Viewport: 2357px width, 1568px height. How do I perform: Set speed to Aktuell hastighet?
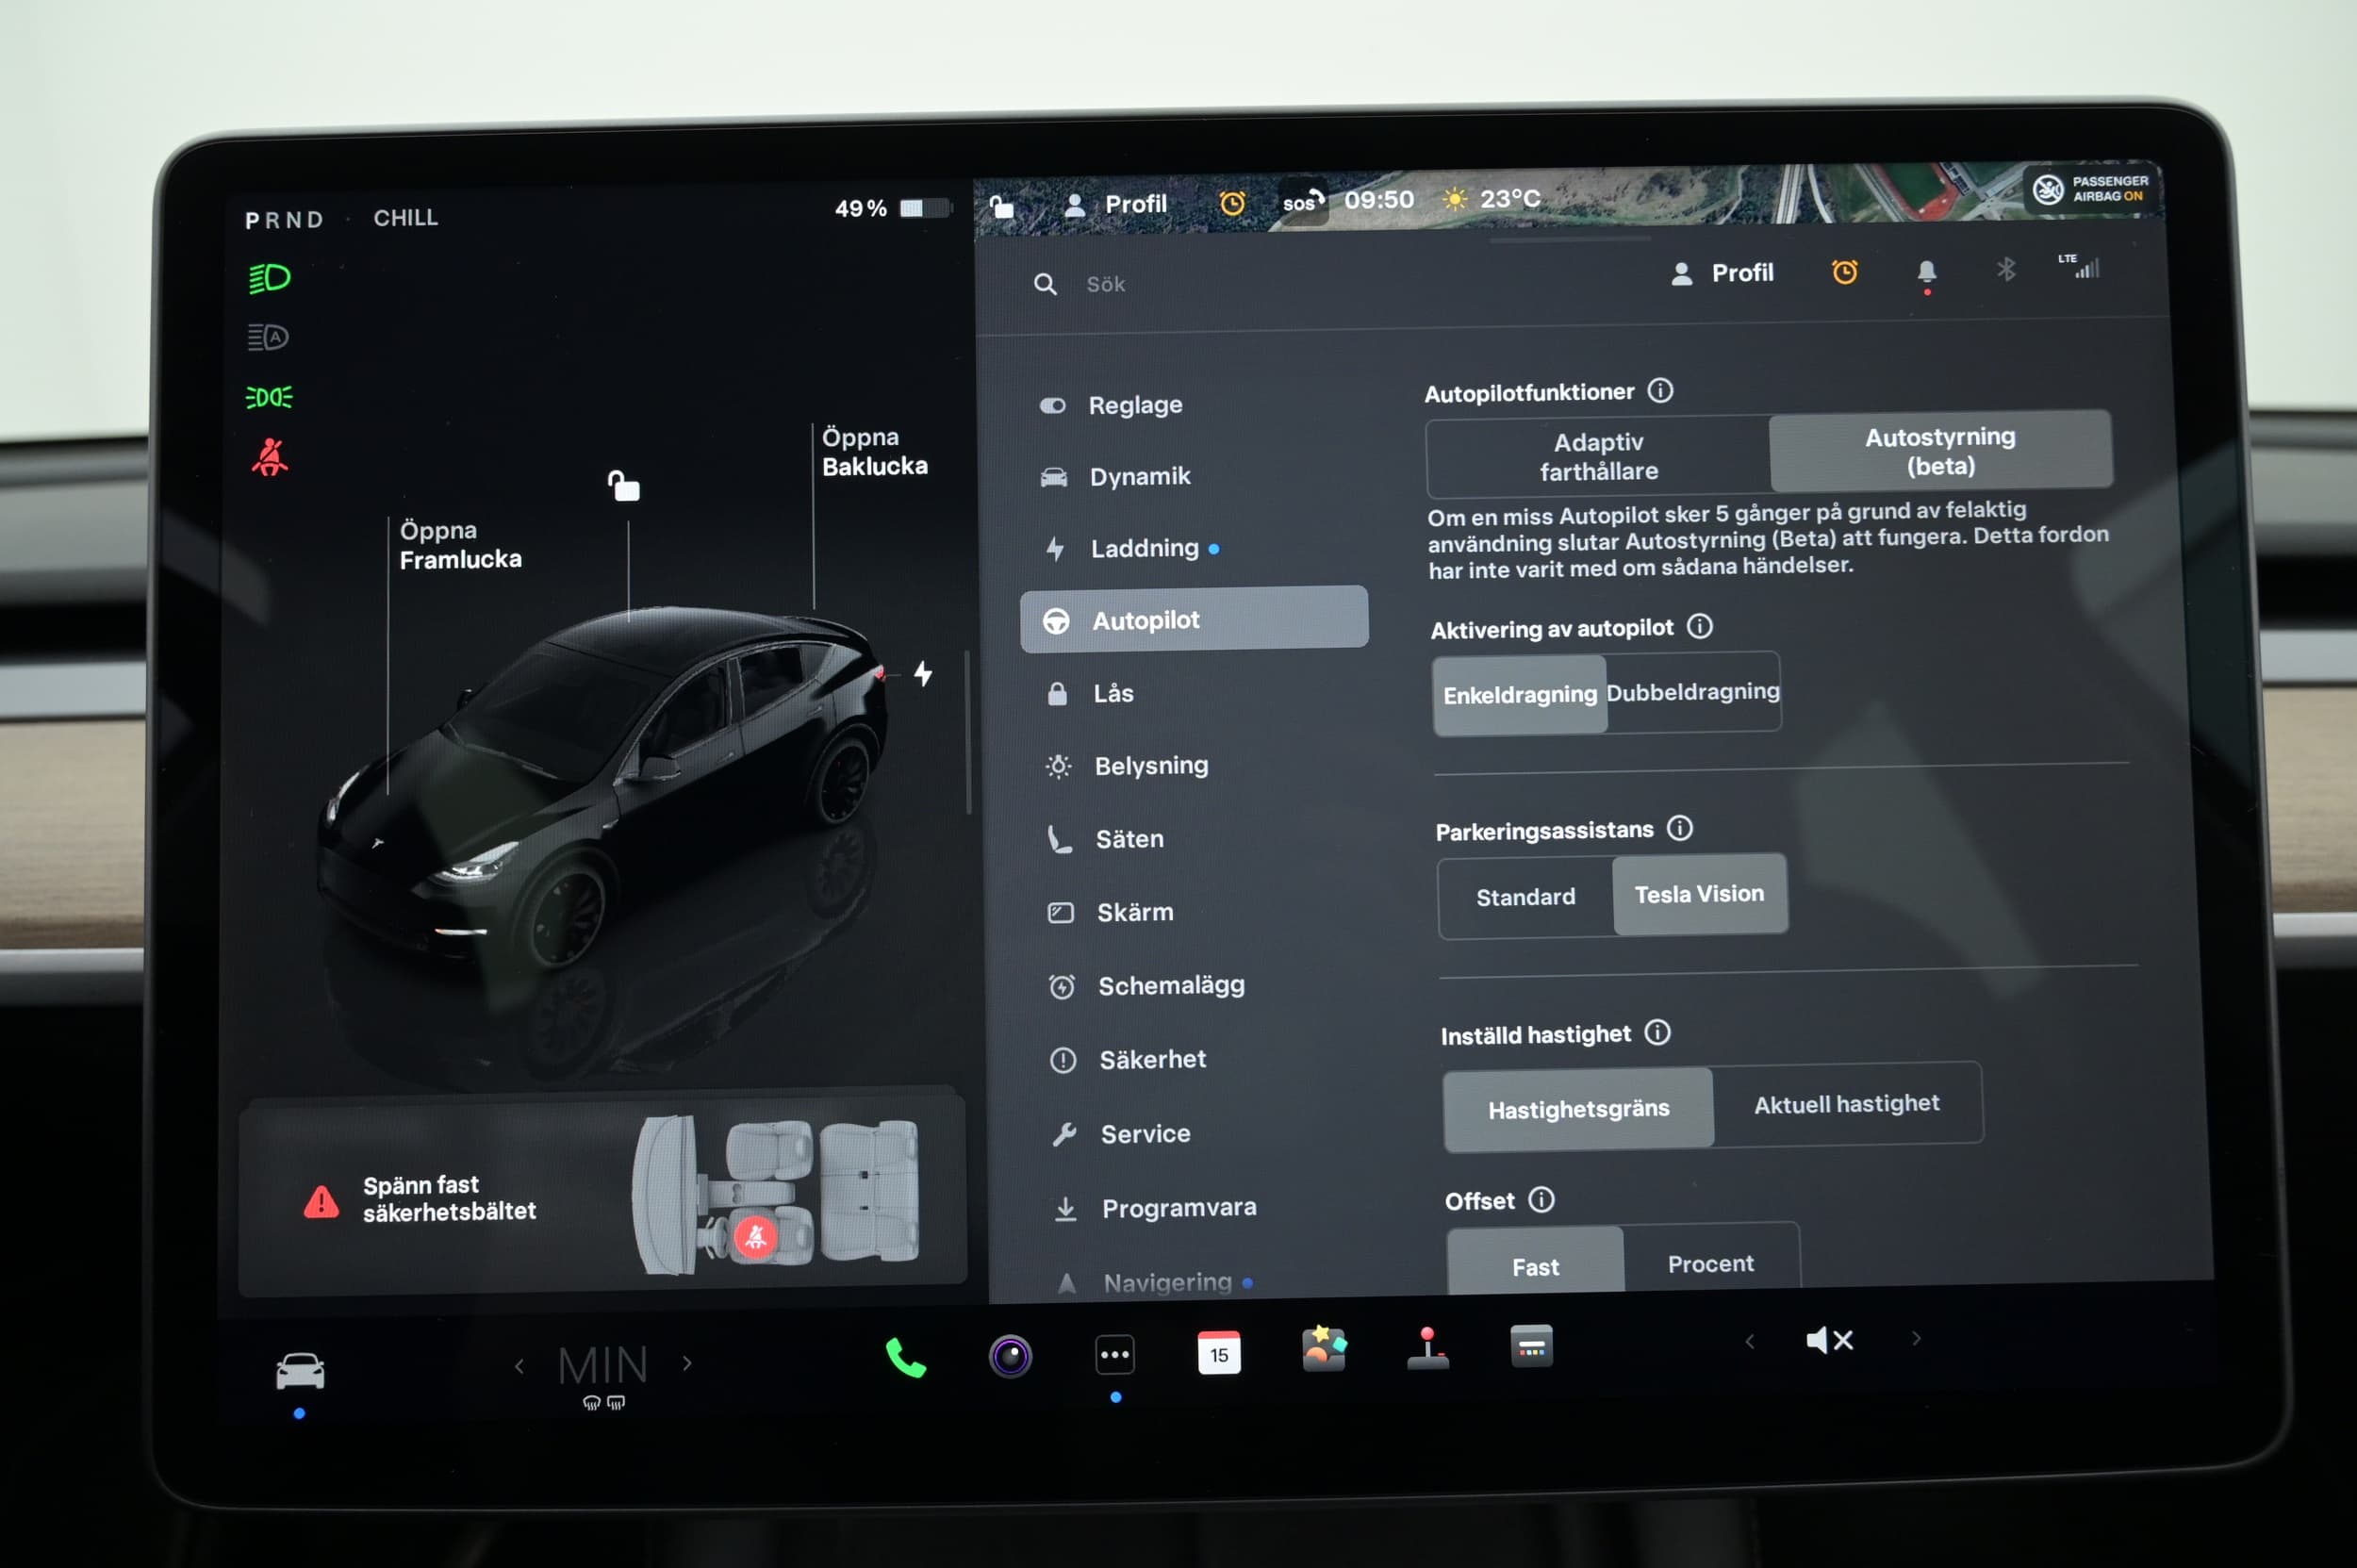click(1847, 1104)
